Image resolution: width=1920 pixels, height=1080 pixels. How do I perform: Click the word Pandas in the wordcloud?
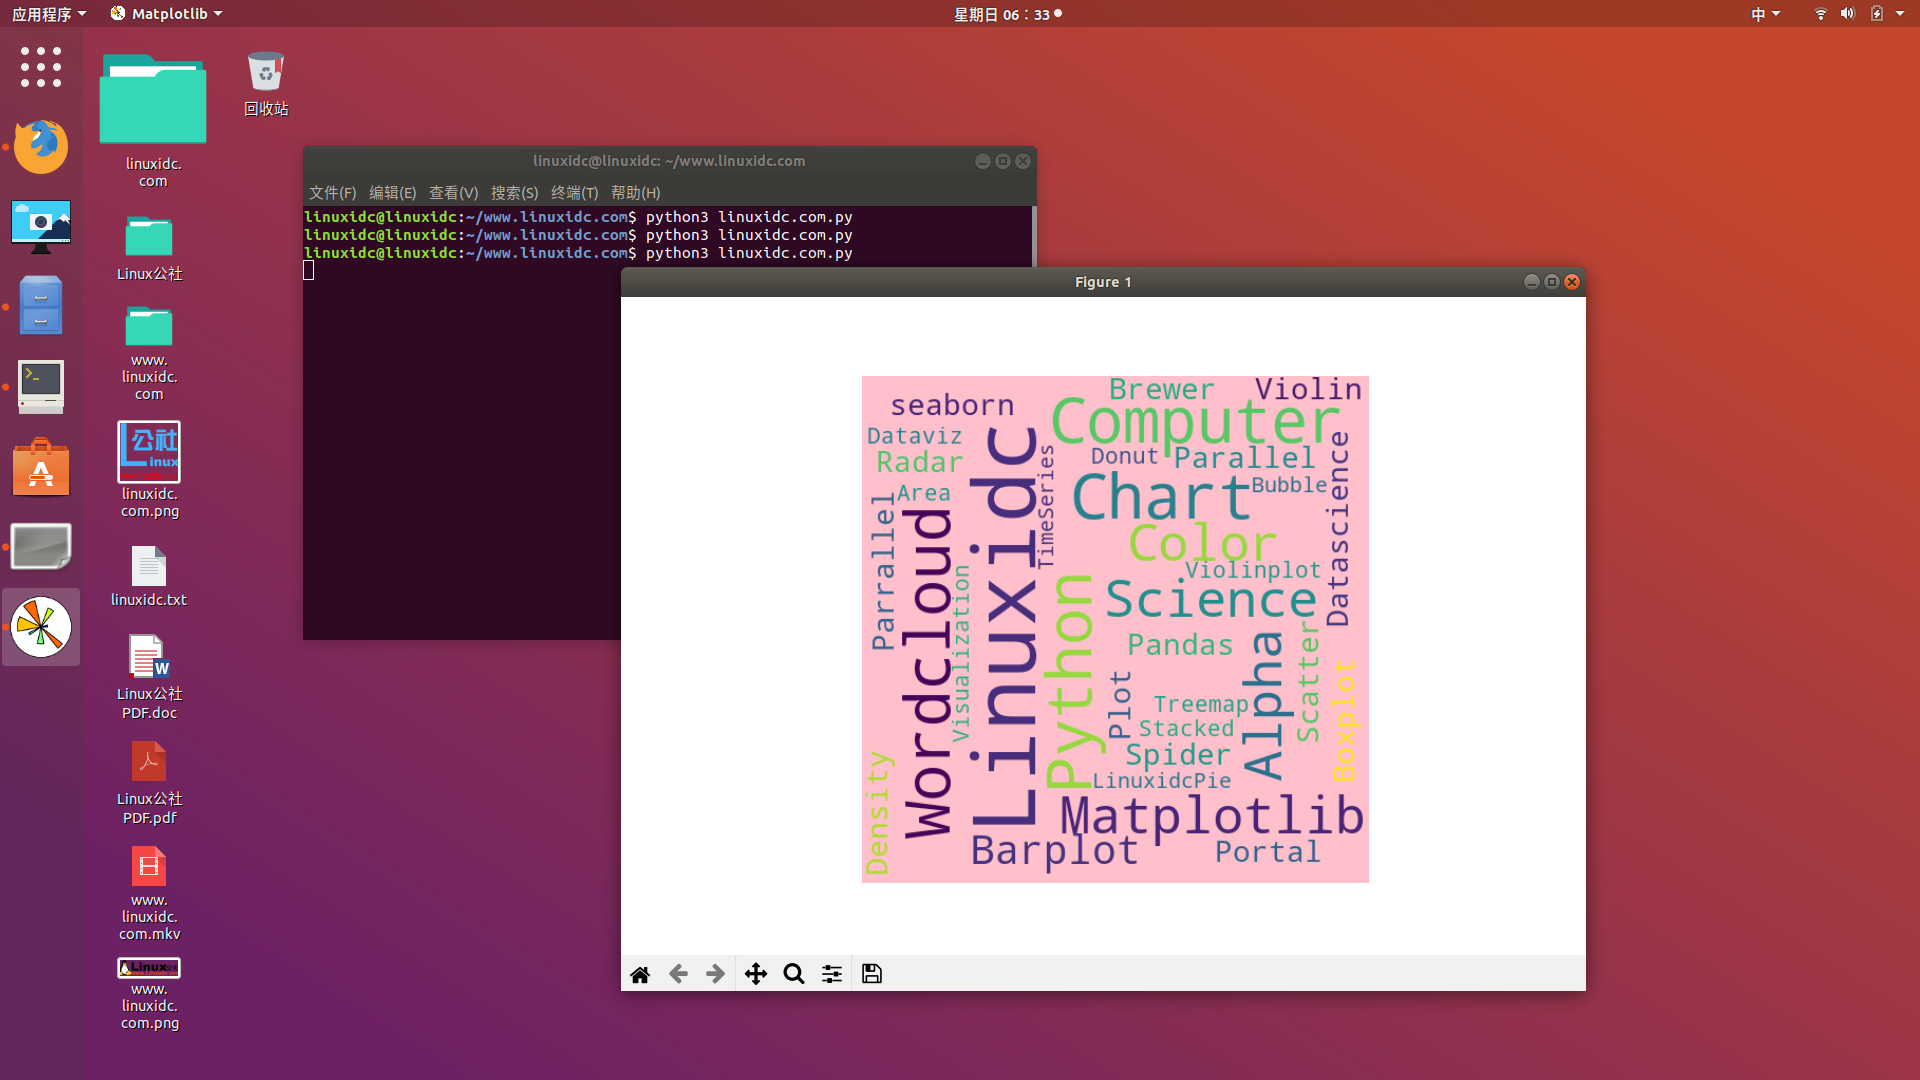[x=1180, y=644]
